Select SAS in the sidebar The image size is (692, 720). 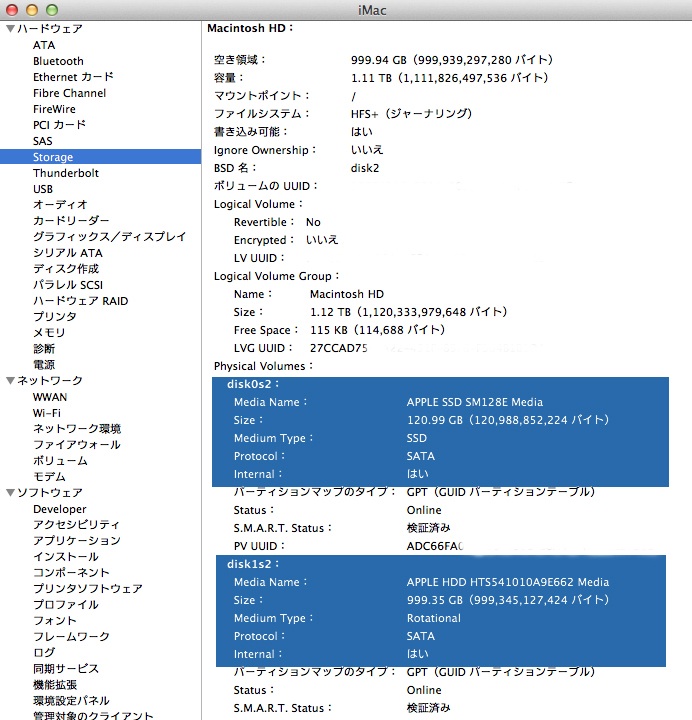[43, 141]
